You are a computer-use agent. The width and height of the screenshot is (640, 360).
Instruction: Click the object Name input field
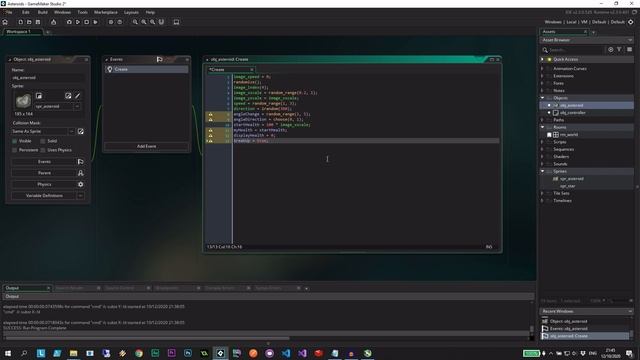click(48, 78)
